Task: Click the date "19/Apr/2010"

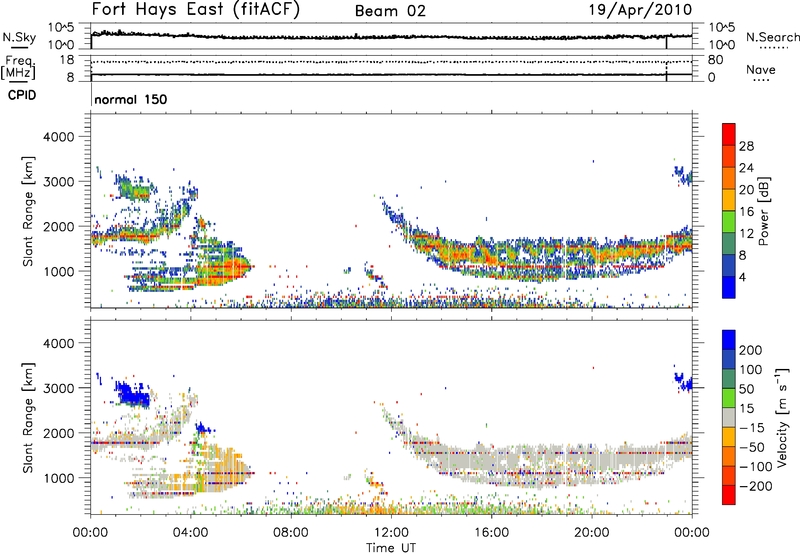Action: click(640, 10)
